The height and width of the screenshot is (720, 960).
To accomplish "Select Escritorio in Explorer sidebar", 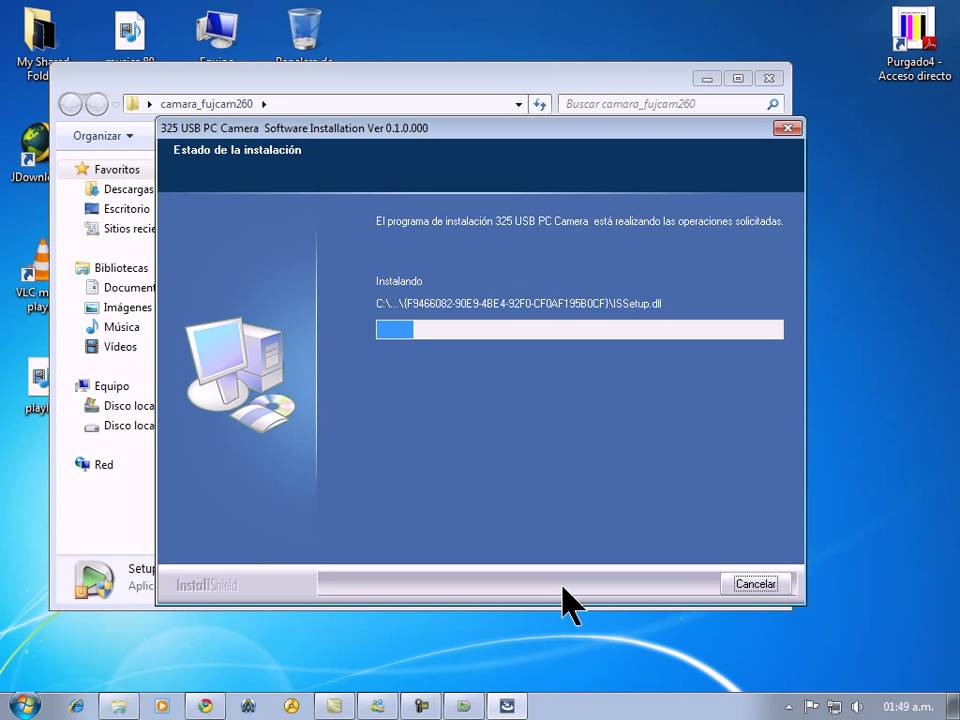I will 127,209.
